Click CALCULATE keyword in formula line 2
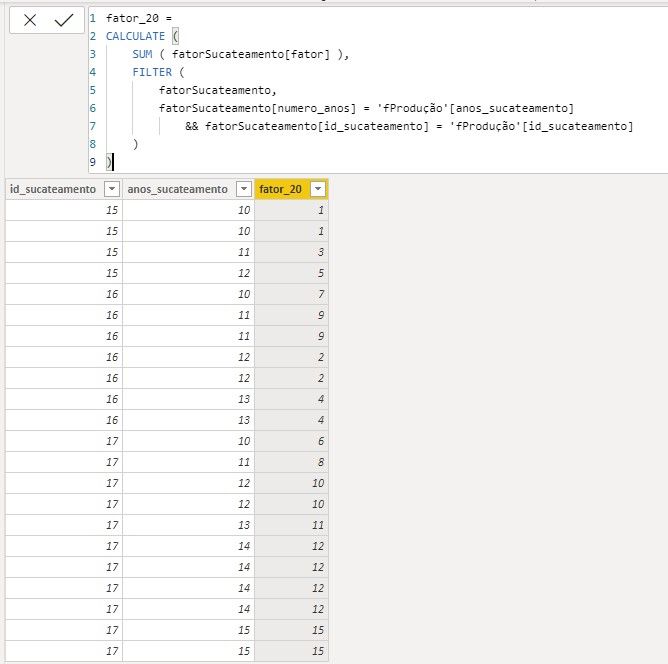The image size is (668, 664). point(135,36)
